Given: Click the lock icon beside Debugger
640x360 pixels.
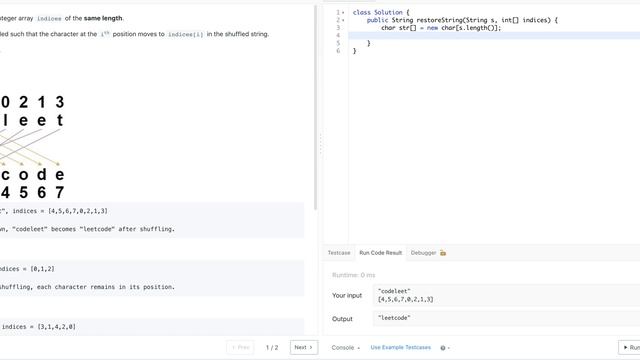Looking at the screenshot, I should [443, 253].
